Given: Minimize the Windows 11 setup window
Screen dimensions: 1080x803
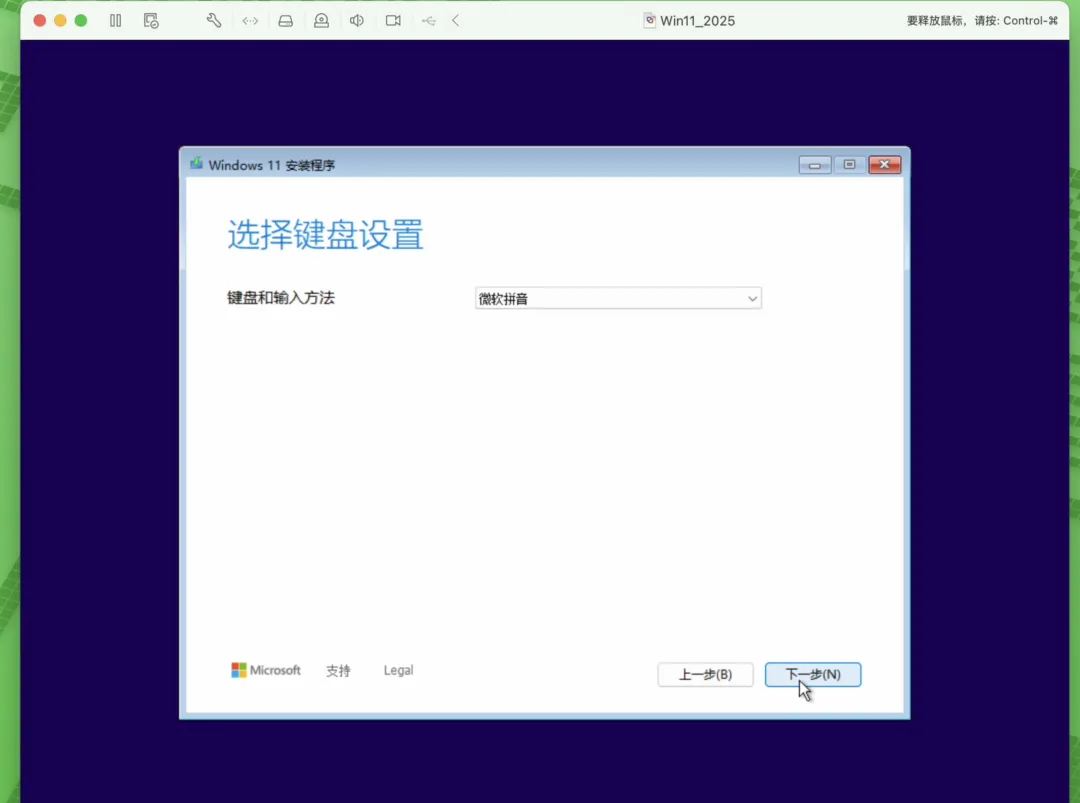Looking at the screenshot, I should coord(815,165).
